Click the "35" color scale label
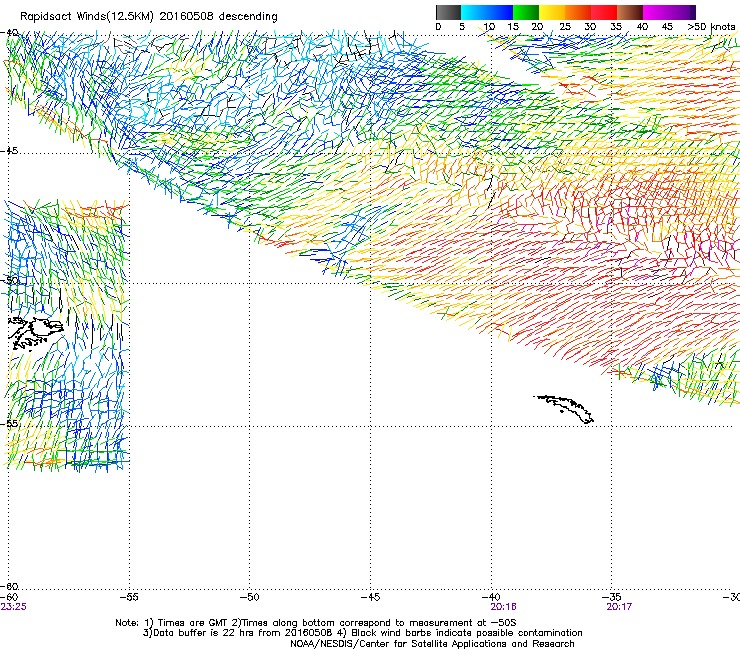The width and height of the screenshot is (740, 650). pyautogui.click(x=616, y=26)
